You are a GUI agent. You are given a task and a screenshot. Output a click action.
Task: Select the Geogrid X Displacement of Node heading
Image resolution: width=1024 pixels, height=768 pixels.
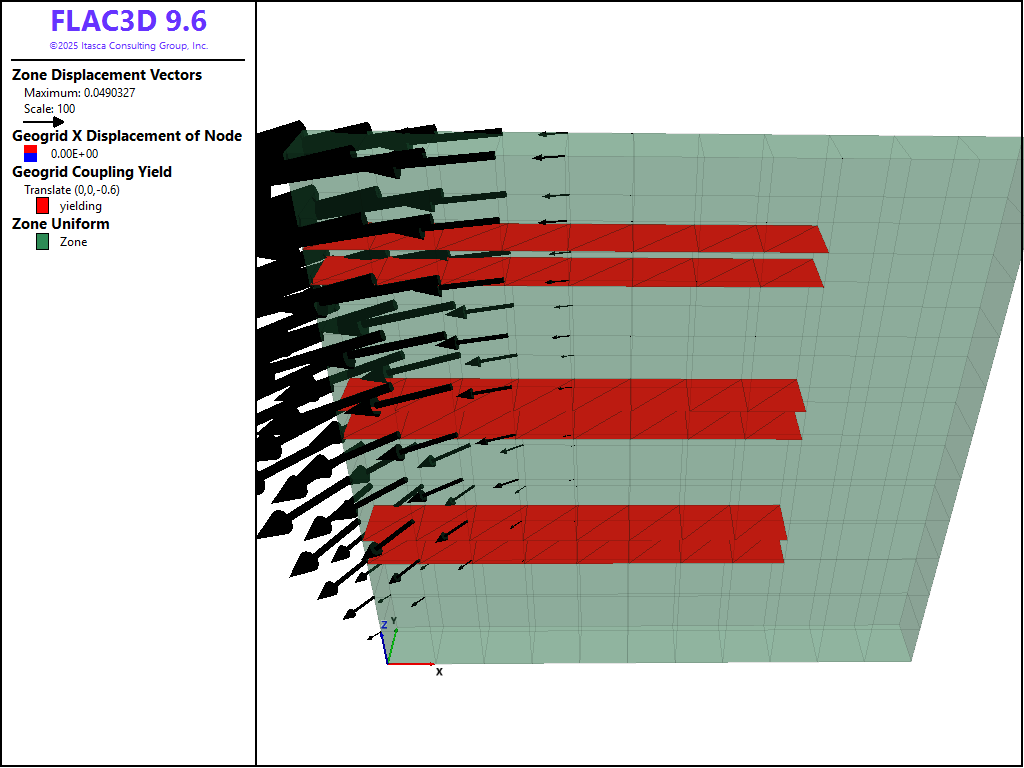click(127, 136)
